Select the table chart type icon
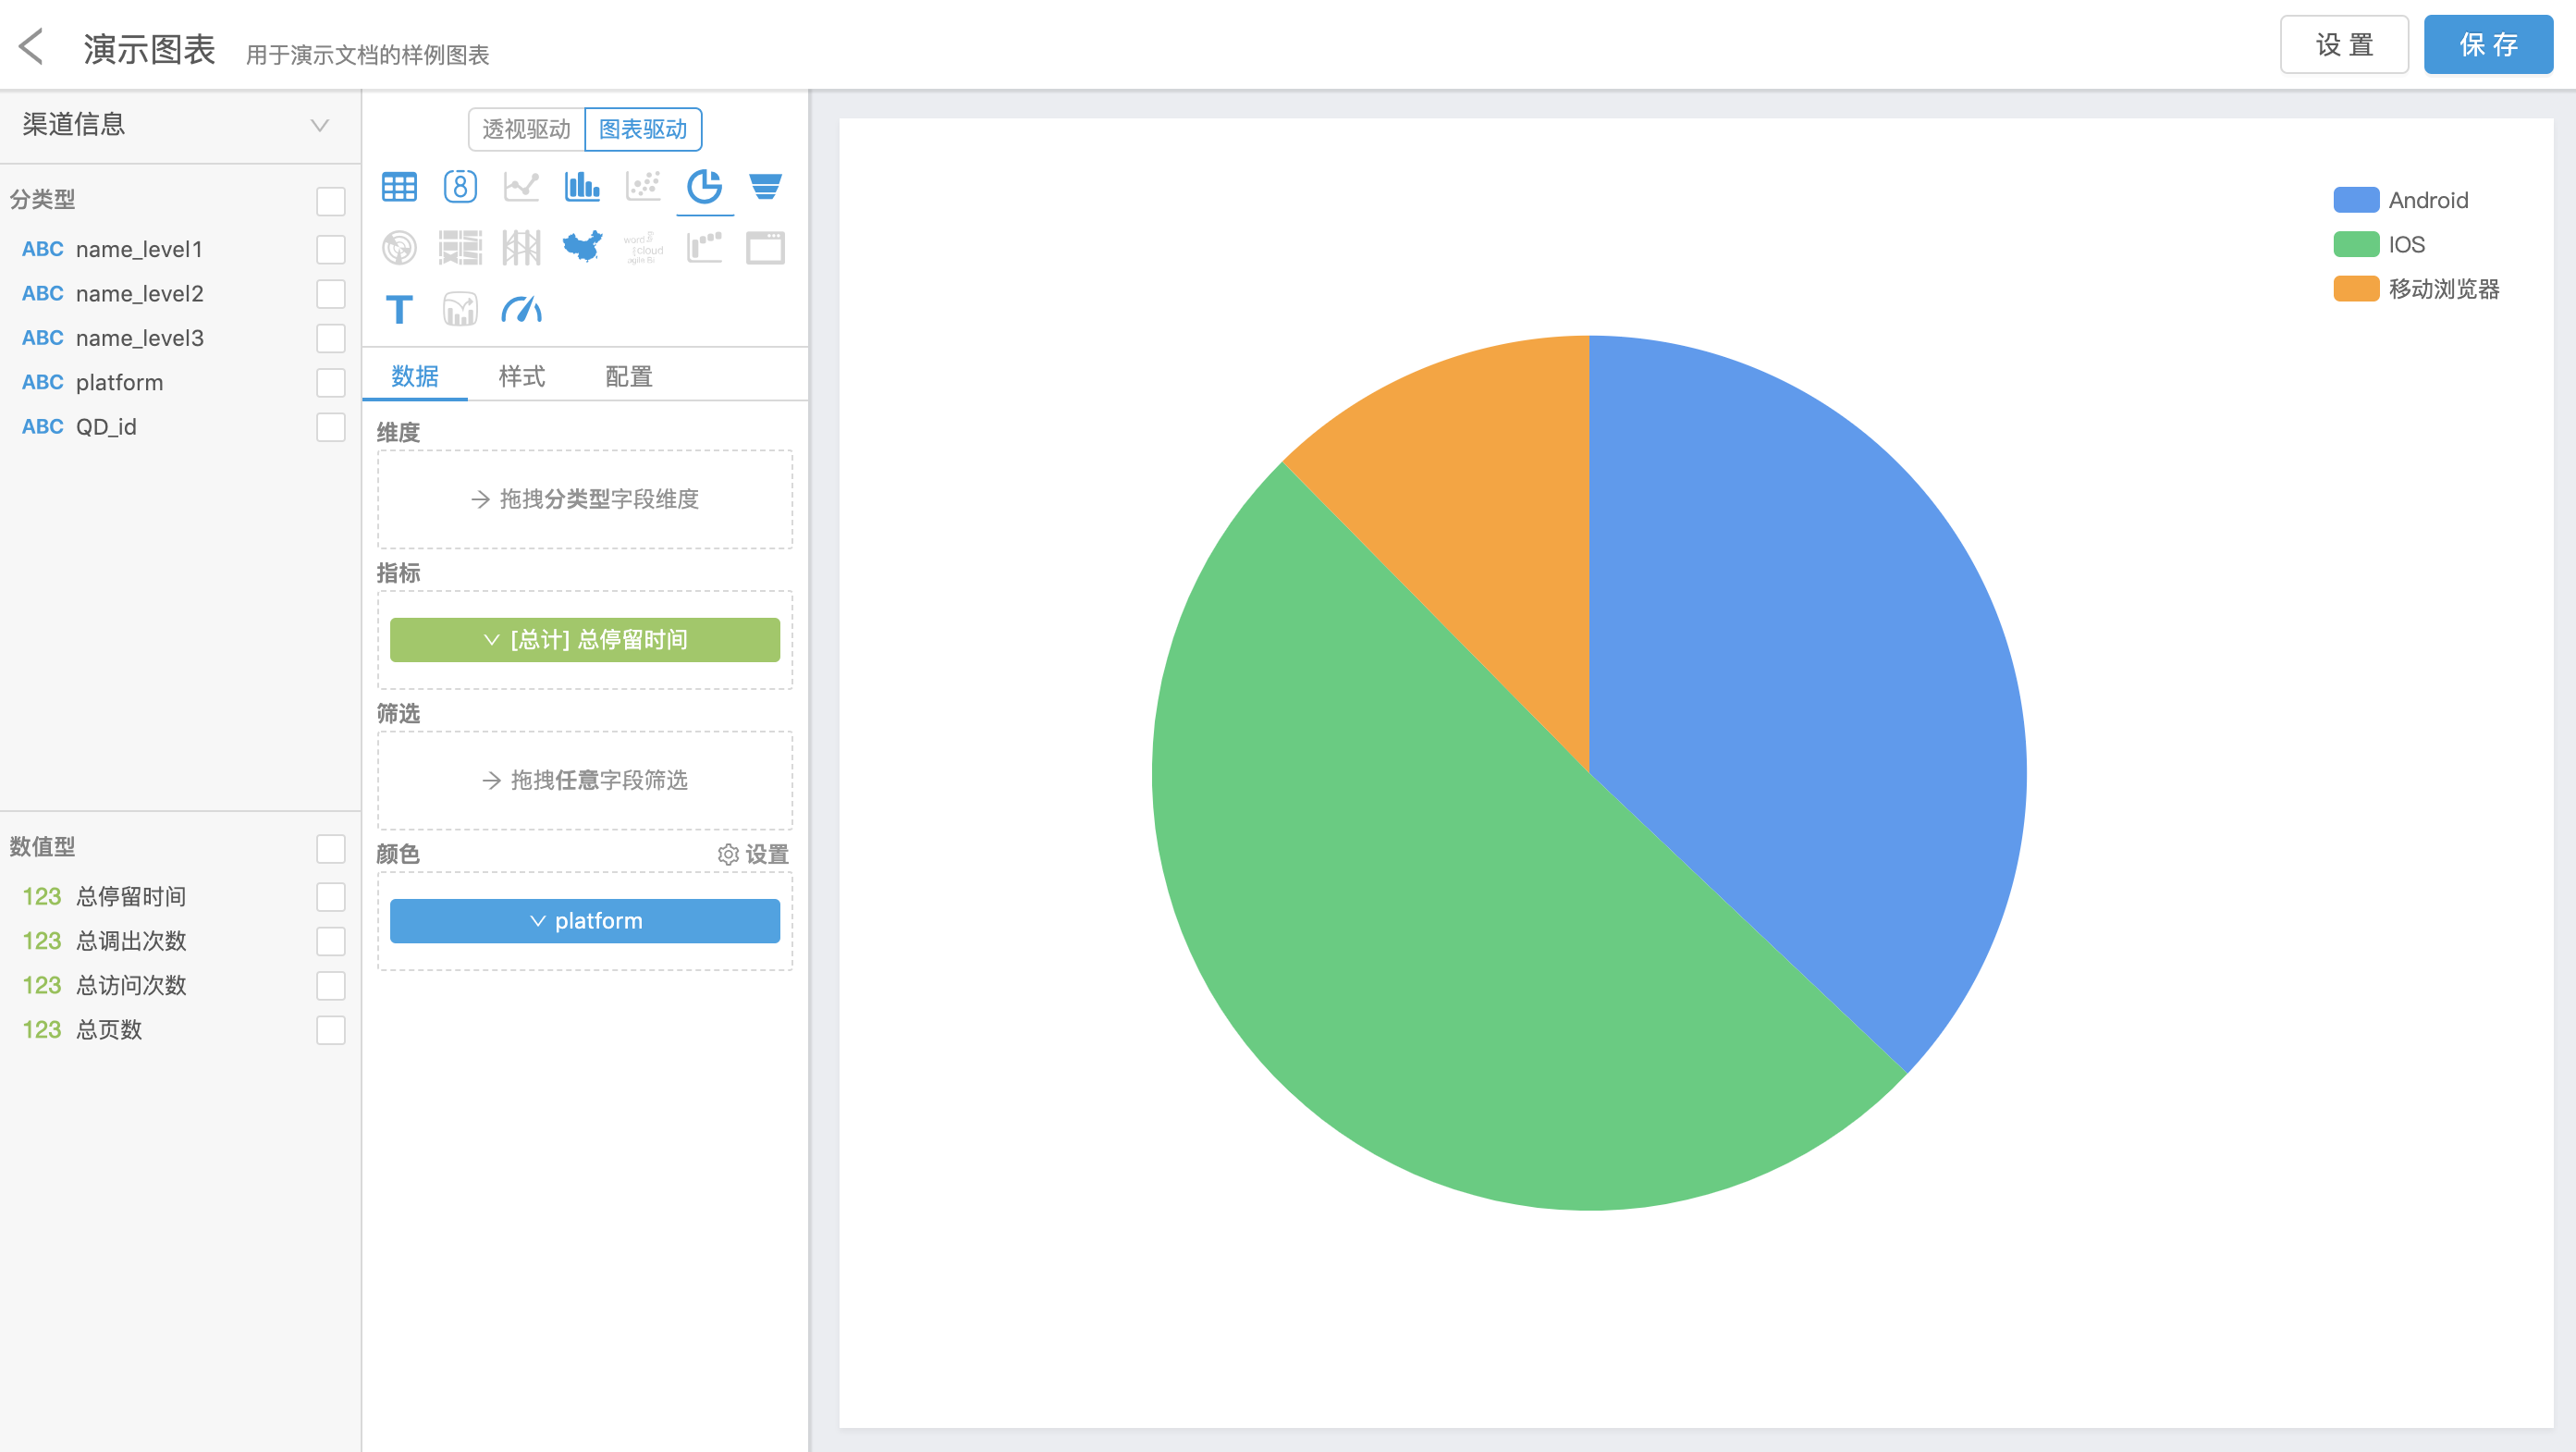Viewport: 2576px width, 1452px height. tap(399, 187)
